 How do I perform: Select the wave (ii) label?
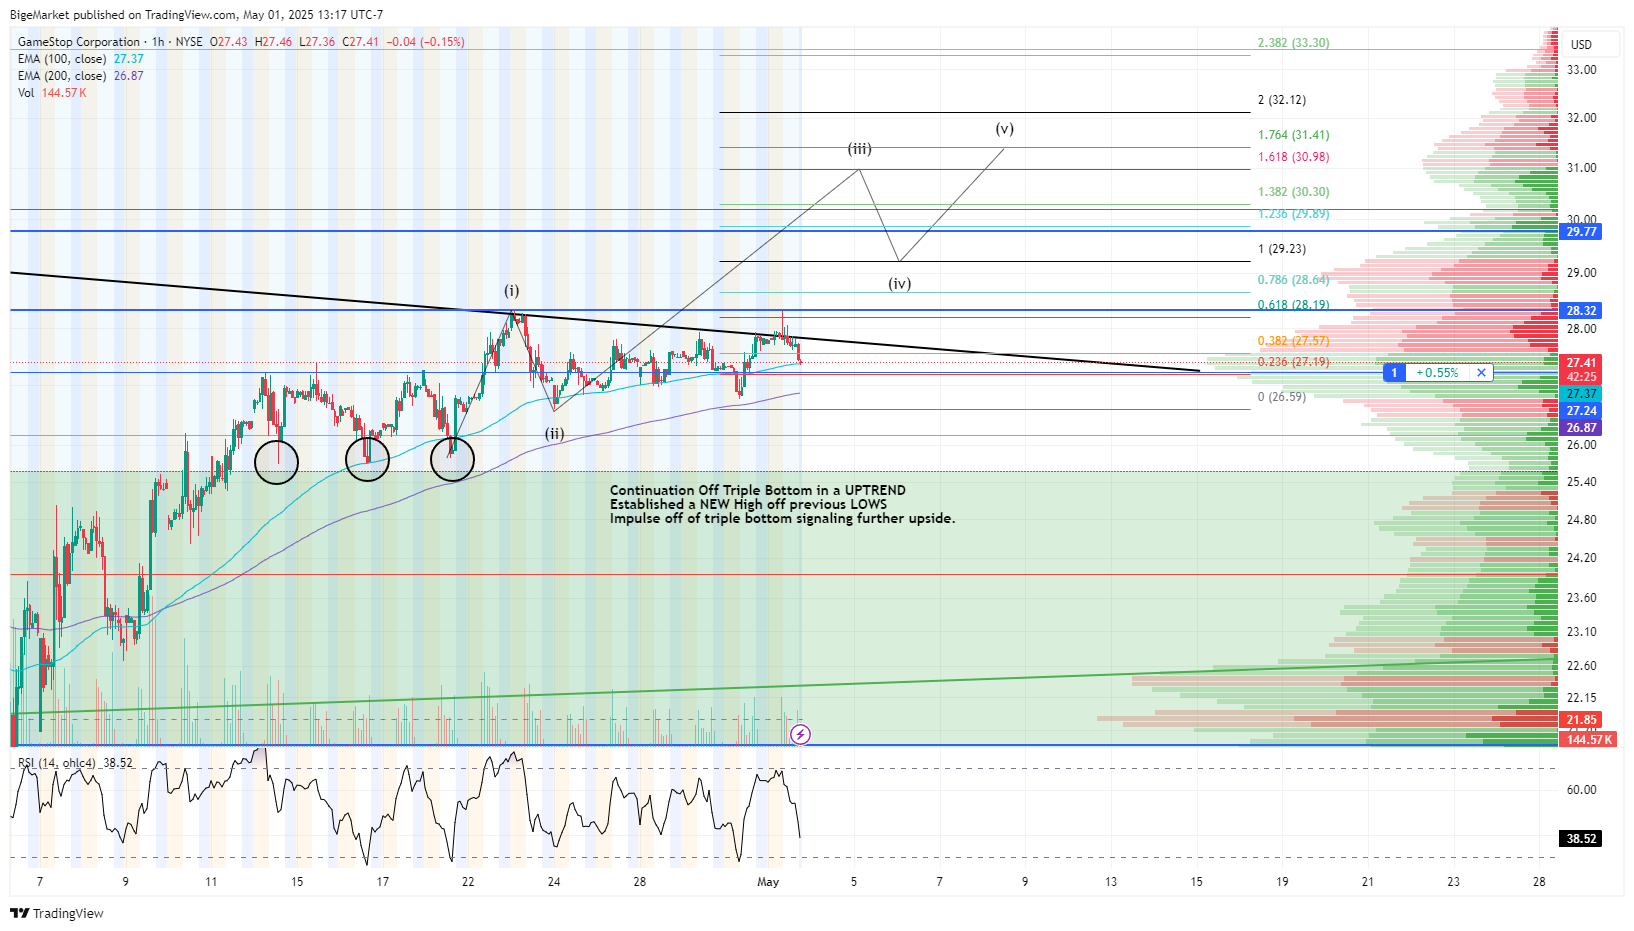(554, 434)
